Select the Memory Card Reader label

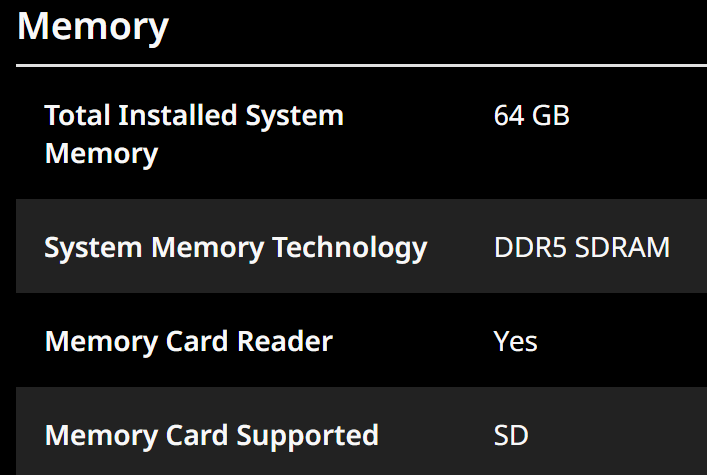click(188, 342)
